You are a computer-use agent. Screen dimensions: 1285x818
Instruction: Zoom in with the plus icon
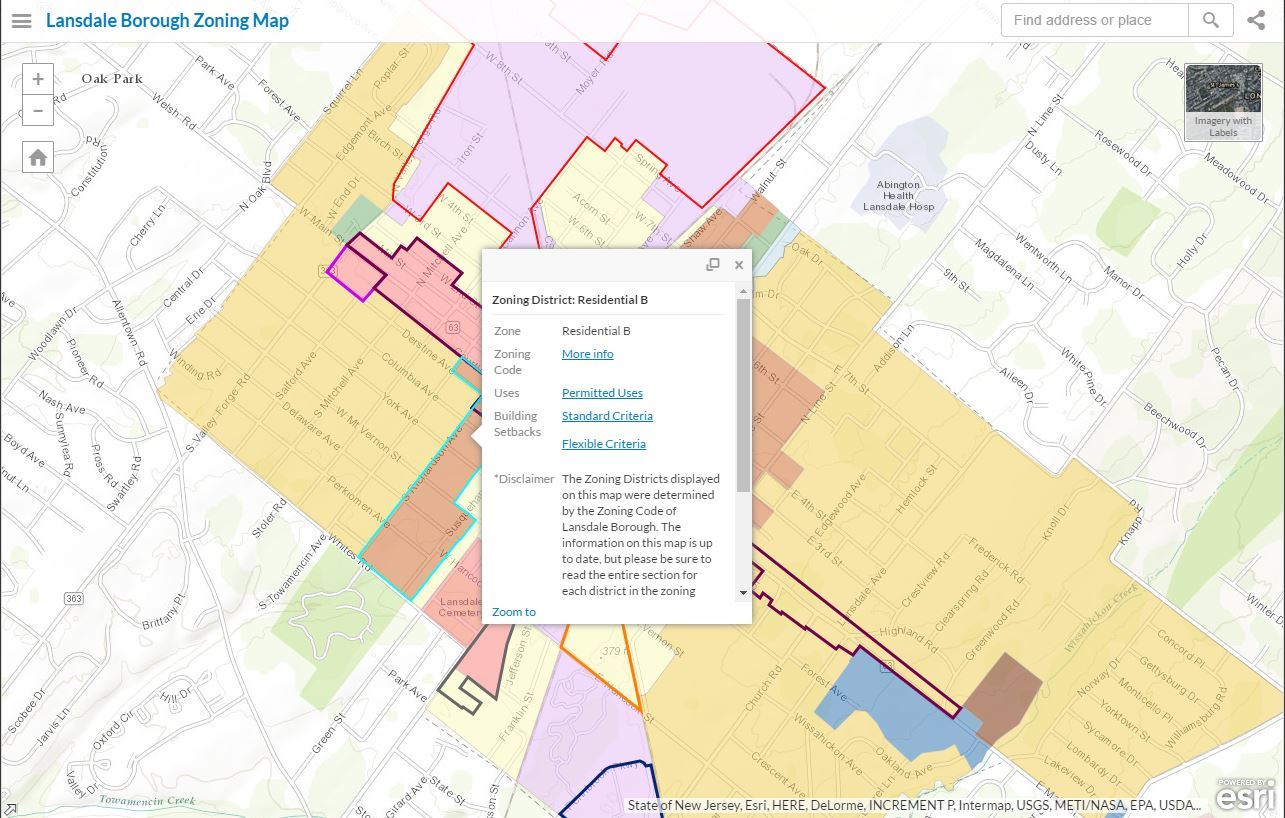(37, 78)
